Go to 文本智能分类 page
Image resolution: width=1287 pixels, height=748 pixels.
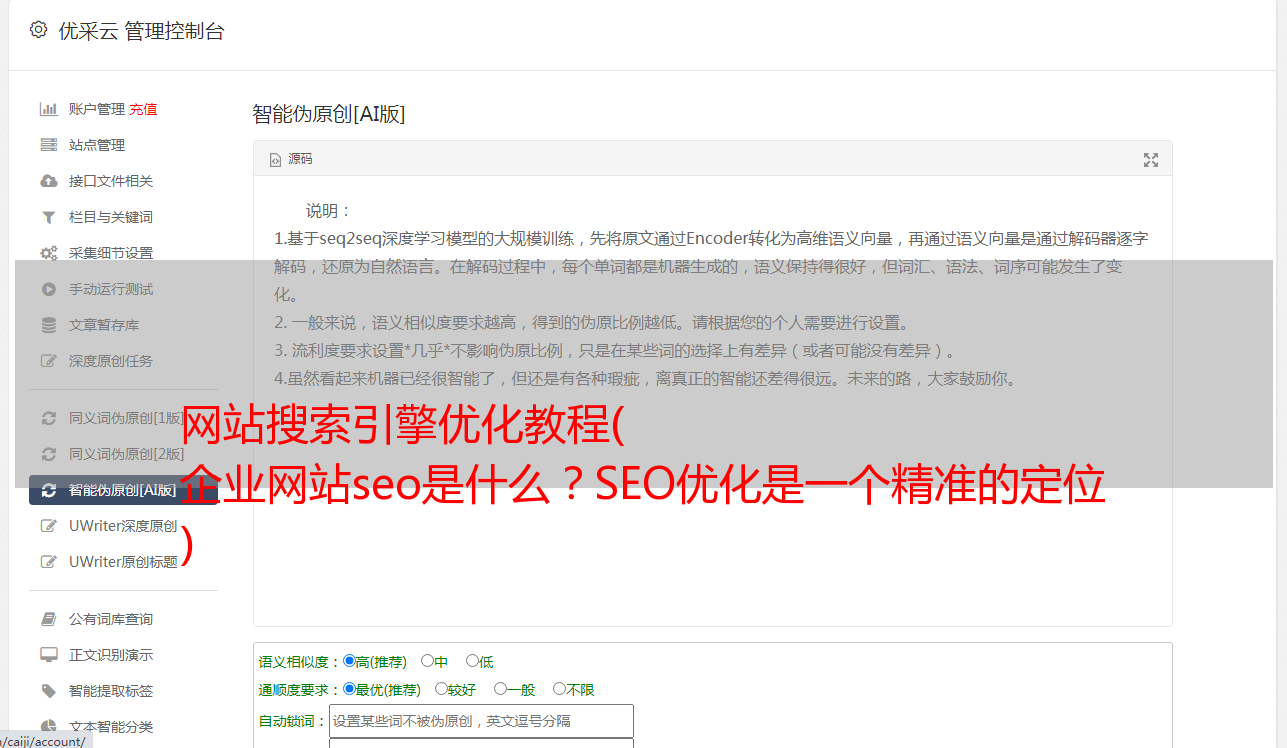coord(111,727)
